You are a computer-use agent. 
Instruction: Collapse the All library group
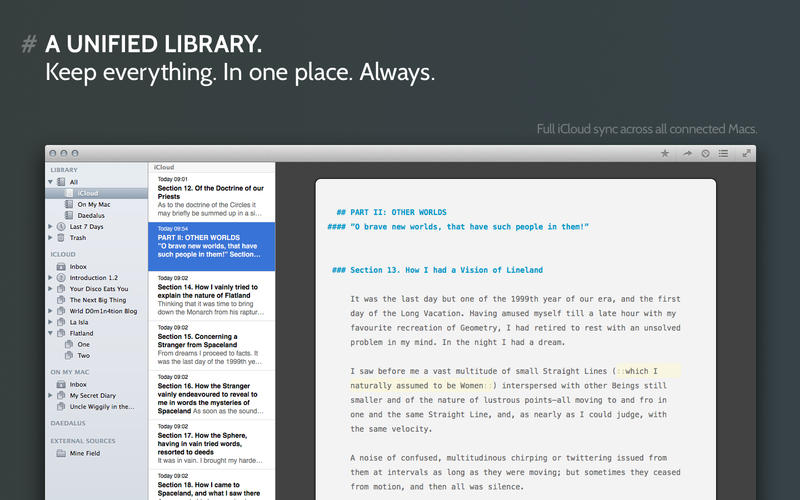point(51,182)
